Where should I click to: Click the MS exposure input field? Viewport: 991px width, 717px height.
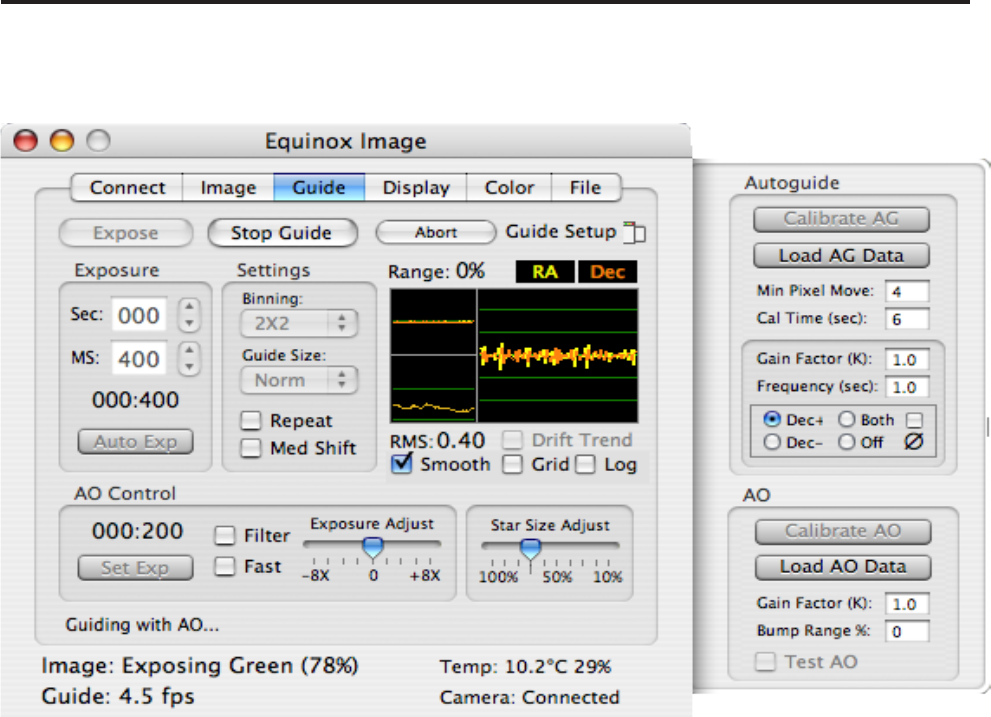coord(139,358)
